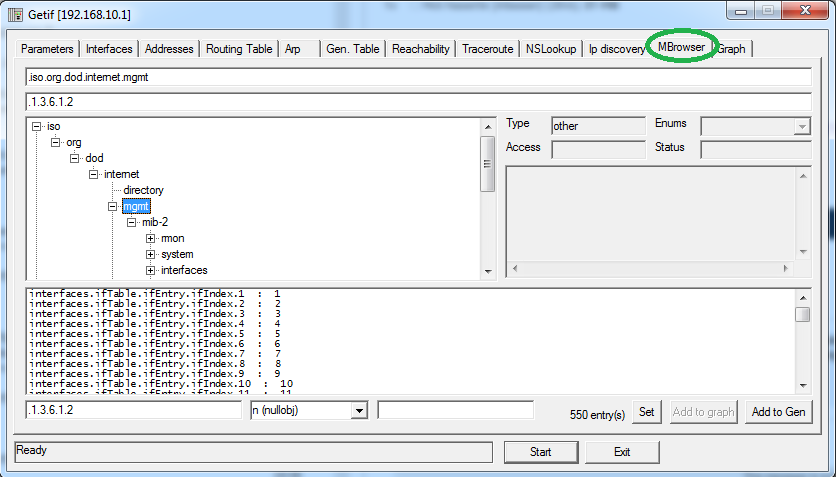Click MIB tree scrollbar up arrow
Viewport: 836px width, 477px height.
pos(488,127)
